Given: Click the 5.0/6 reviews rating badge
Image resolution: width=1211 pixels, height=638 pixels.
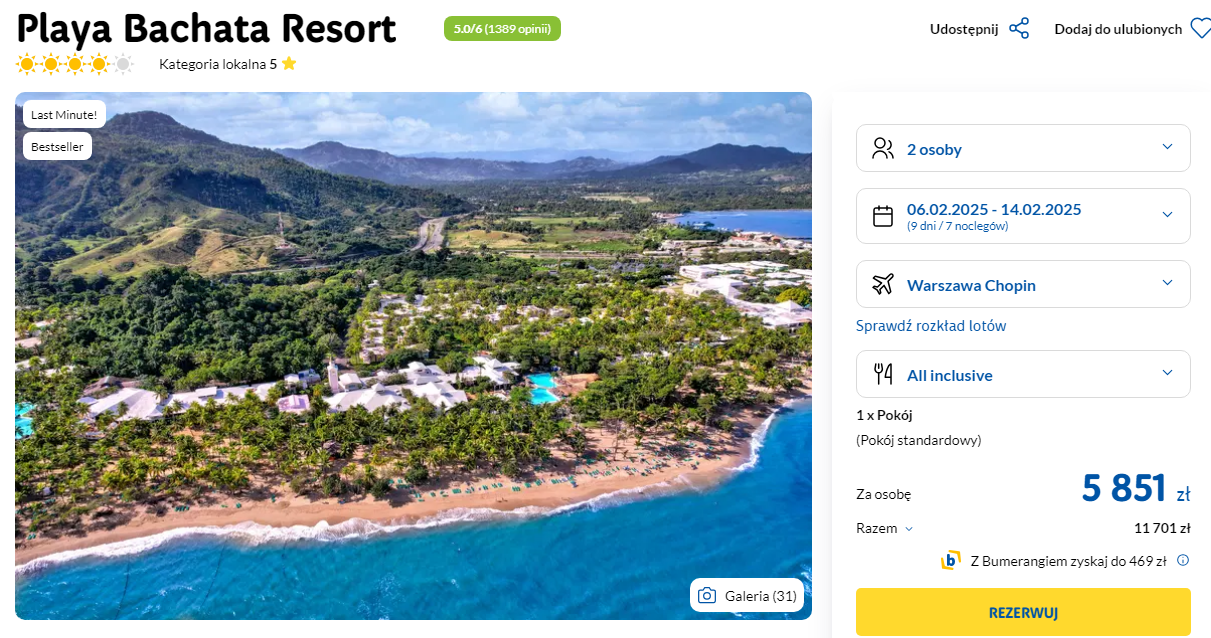Looking at the screenshot, I should [502, 29].
